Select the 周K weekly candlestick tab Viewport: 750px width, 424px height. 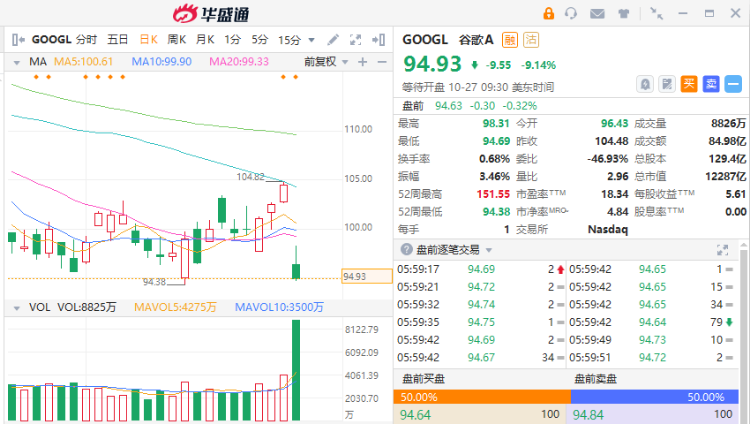176,40
